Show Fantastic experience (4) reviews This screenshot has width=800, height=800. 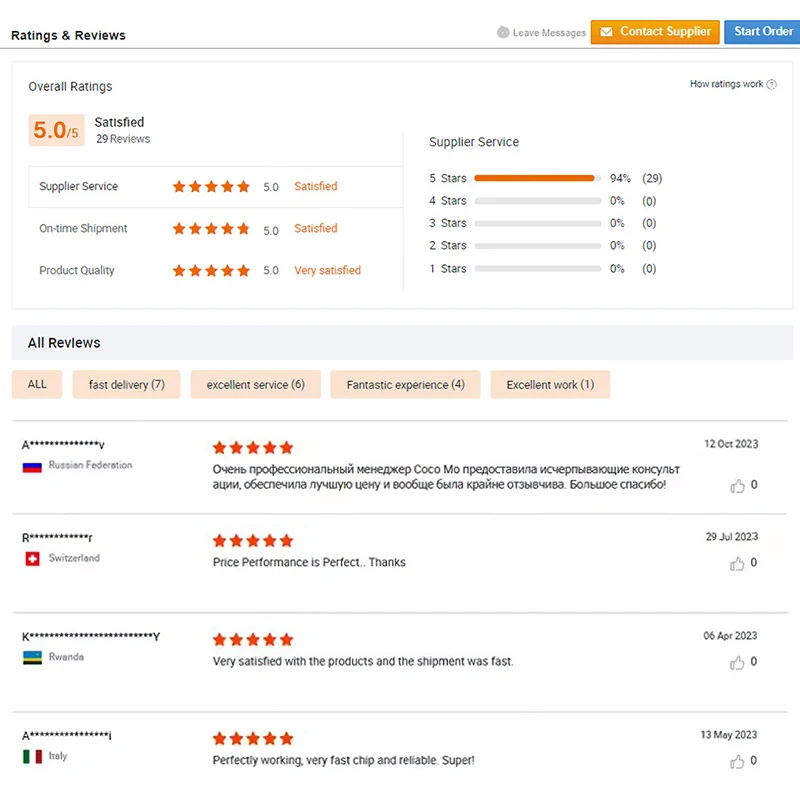click(x=405, y=385)
